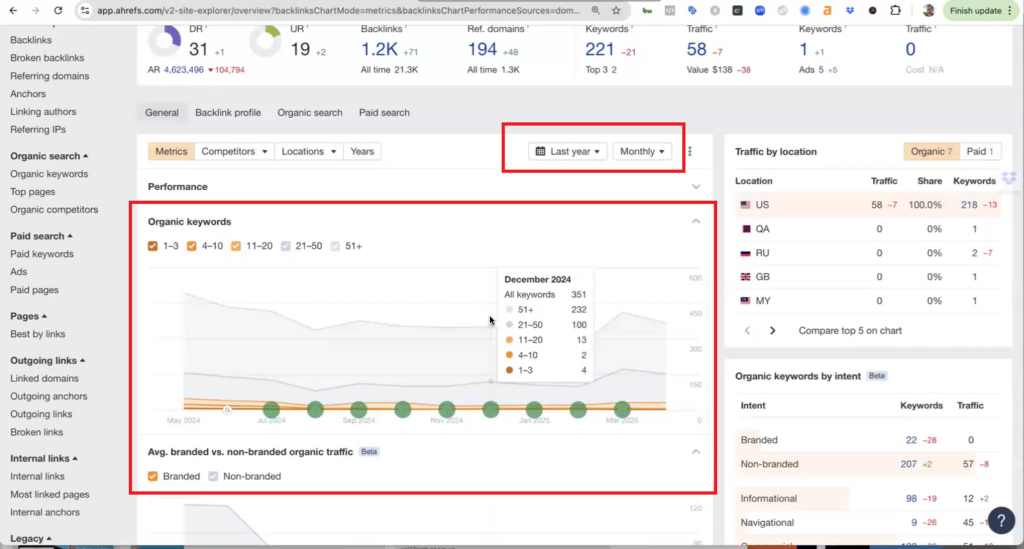Screen dimensions: 1024x549
Task: Open the browser profile avatar
Action: tap(928, 10)
